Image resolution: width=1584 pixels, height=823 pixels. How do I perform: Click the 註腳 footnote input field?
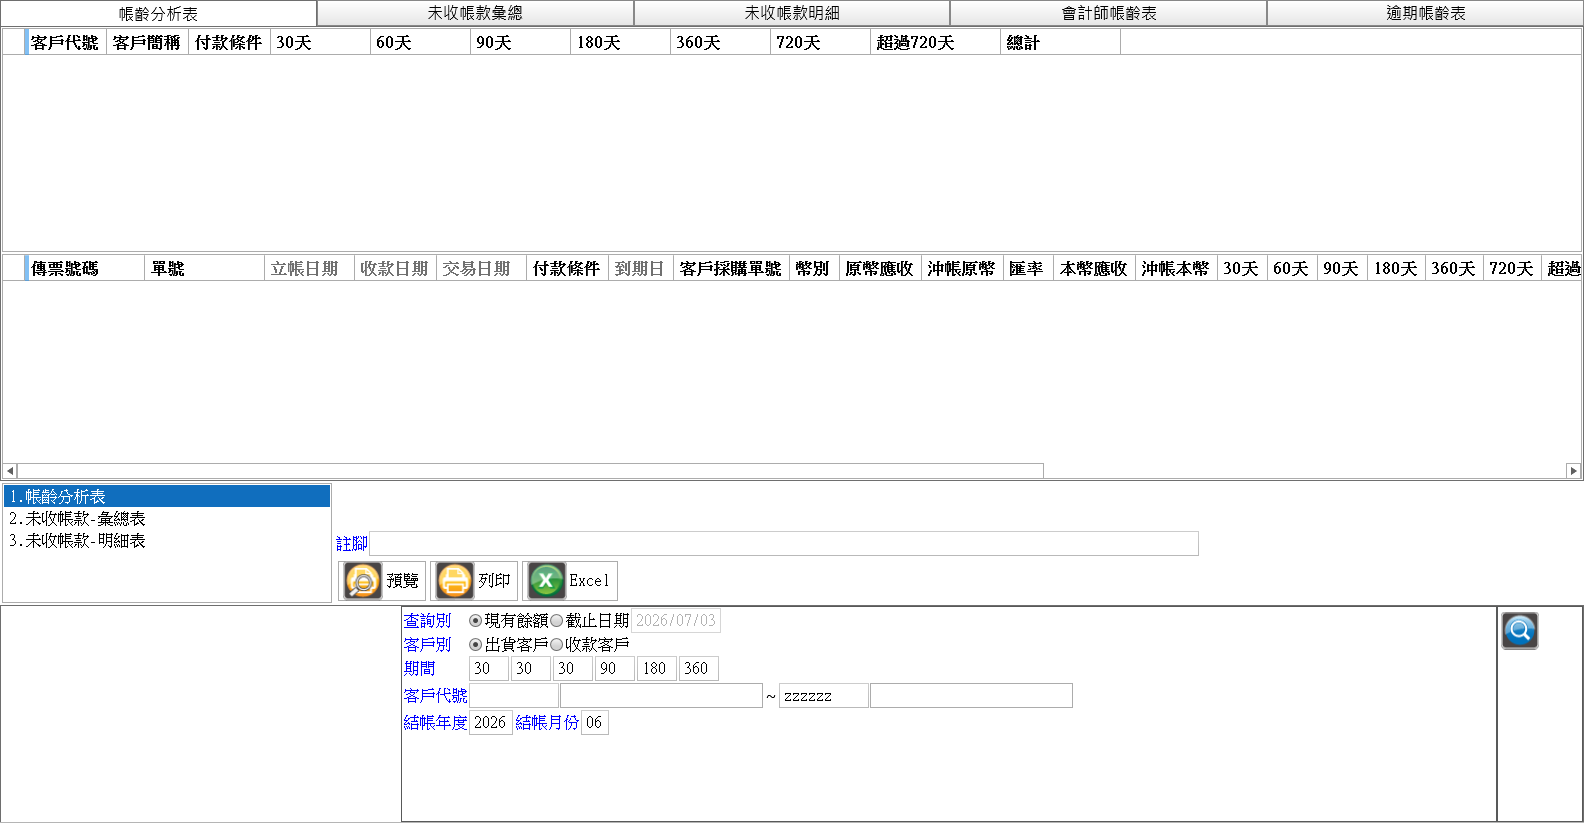pos(784,543)
